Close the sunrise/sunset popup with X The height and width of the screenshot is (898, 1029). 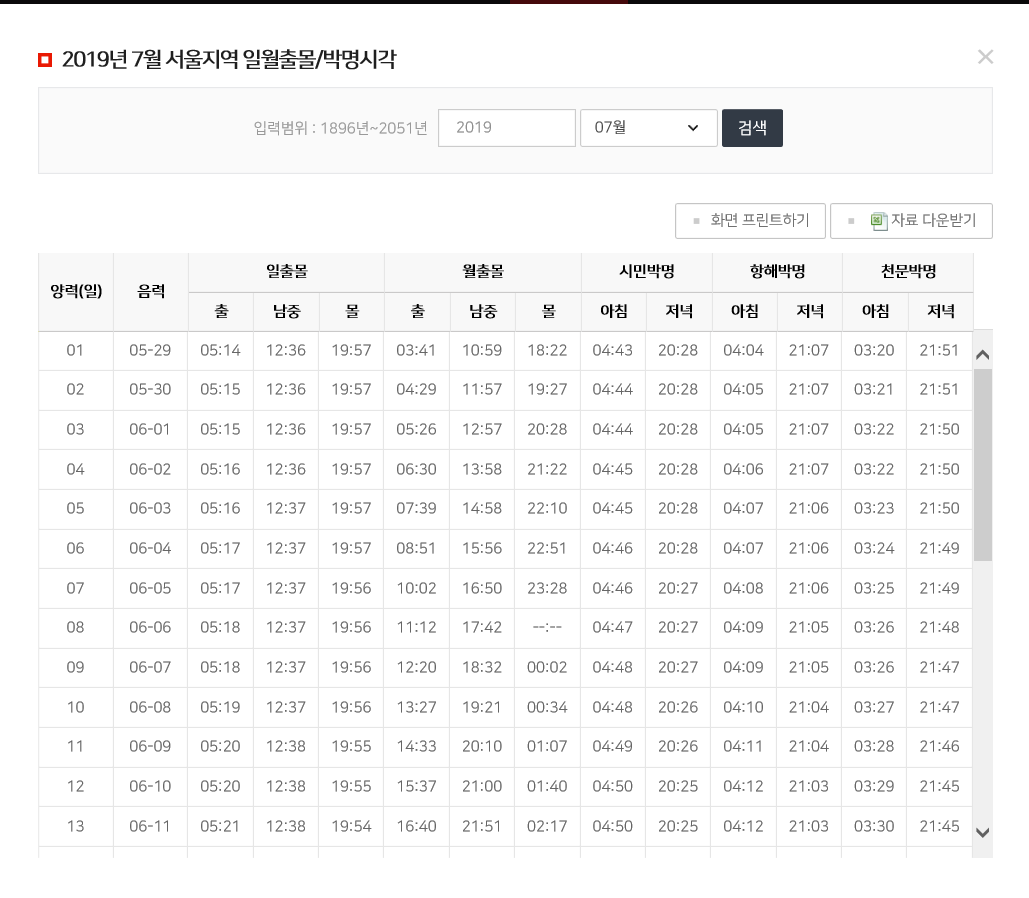point(985,57)
